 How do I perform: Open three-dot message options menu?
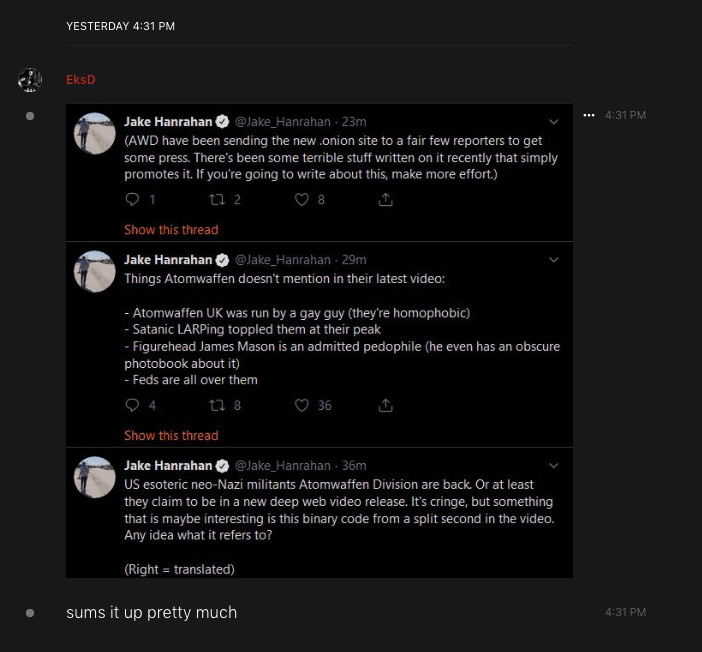click(589, 115)
